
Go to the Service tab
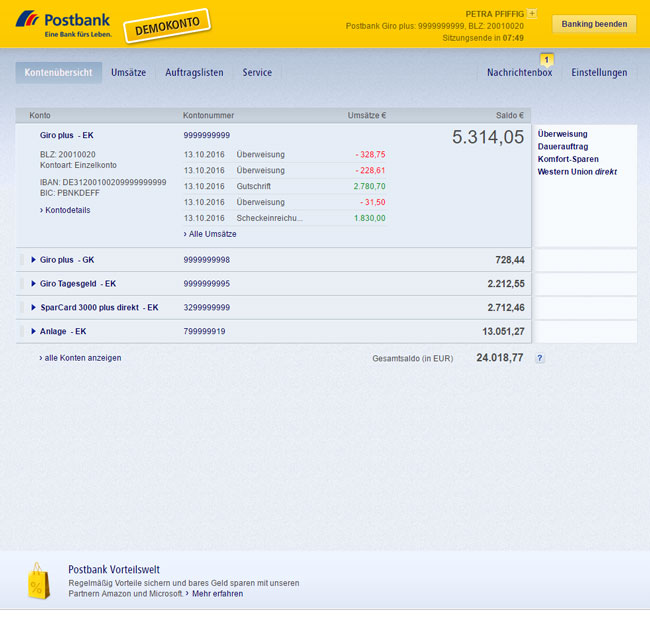point(257,73)
